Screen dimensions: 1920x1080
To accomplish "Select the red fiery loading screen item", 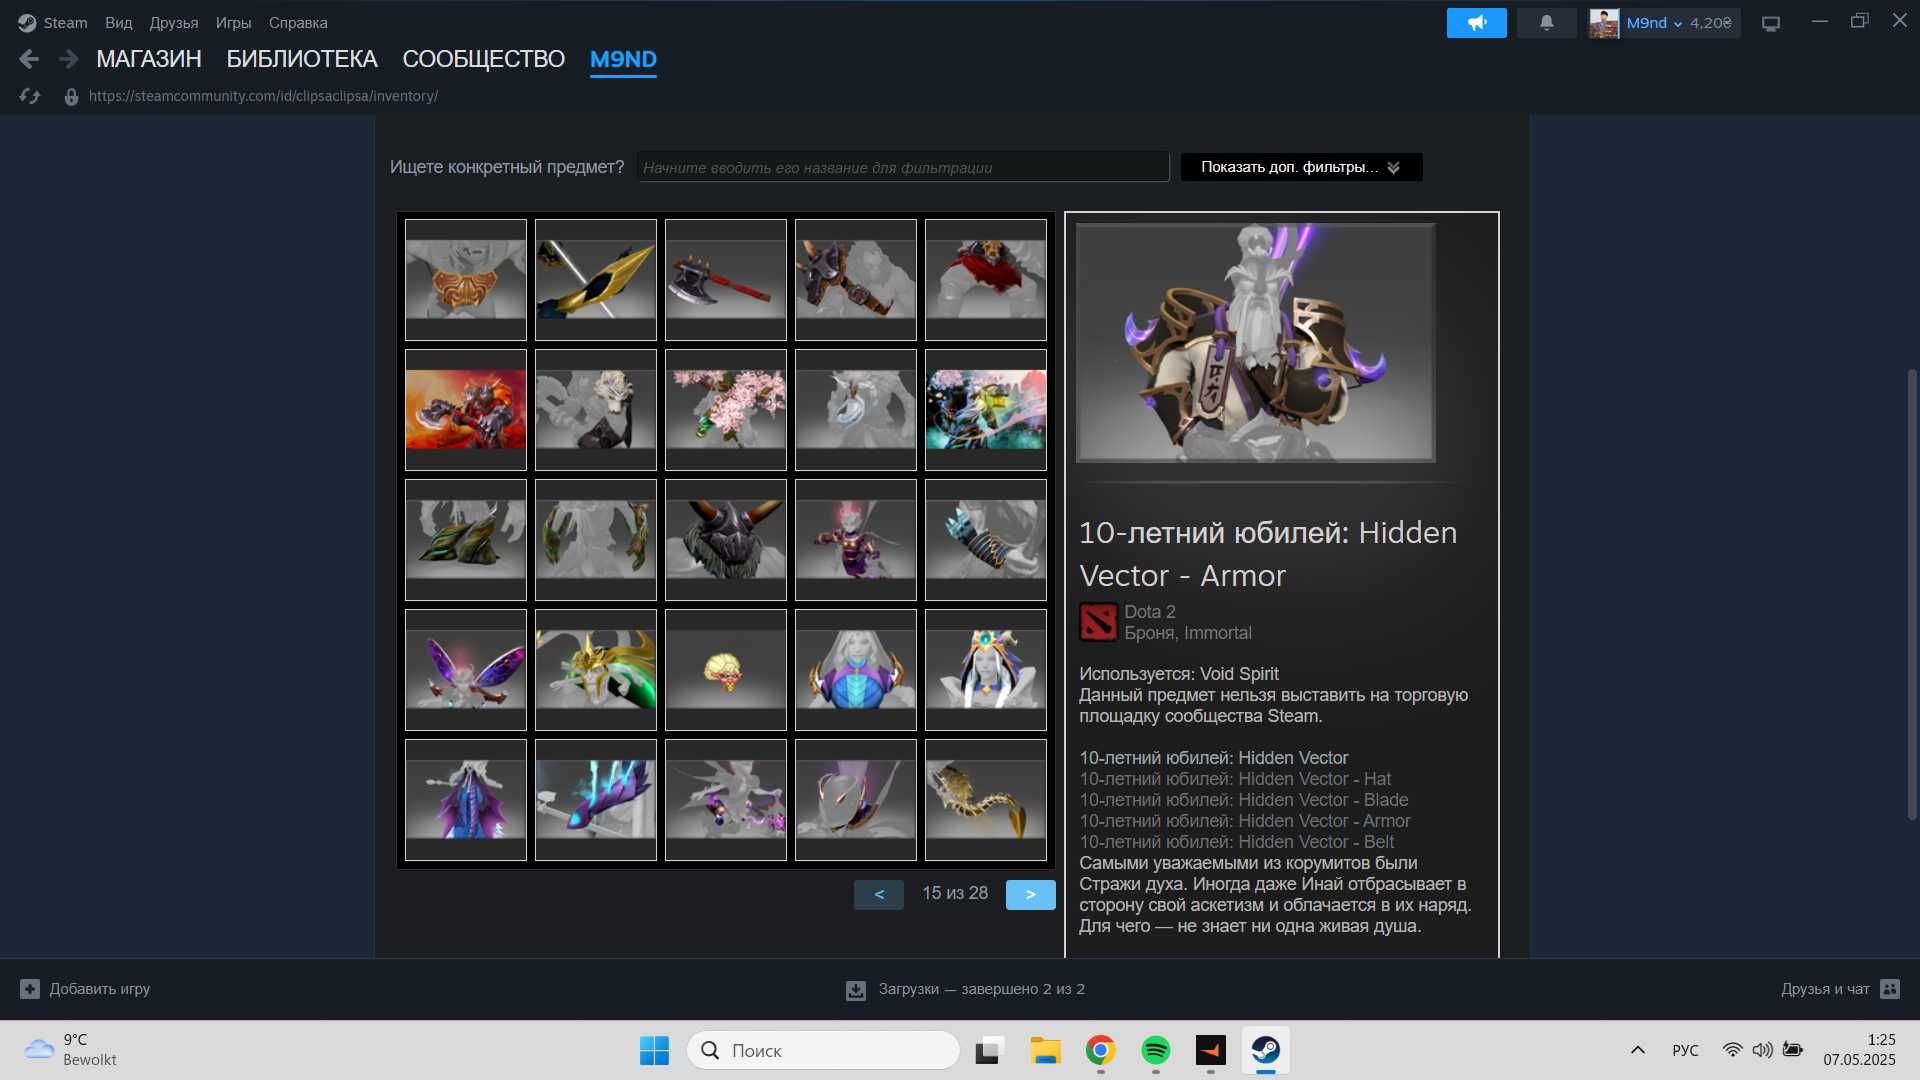I will pyautogui.click(x=466, y=410).
